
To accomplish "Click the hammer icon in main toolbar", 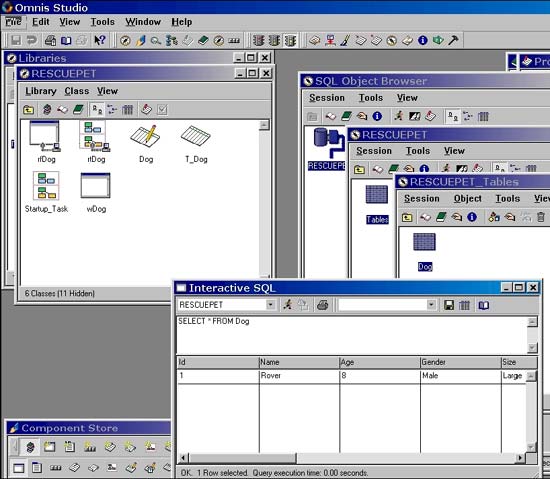I will click(x=453, y=40).
